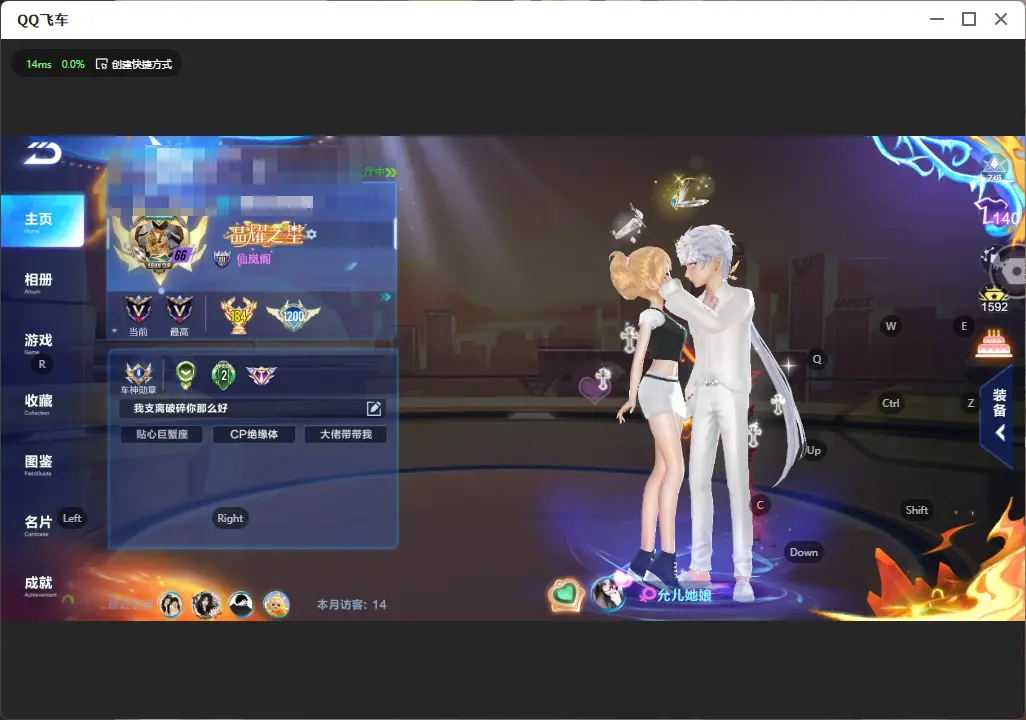1026x720 pixels.
Task: Expand the 装备 side panel
Action: pos(999,414)
